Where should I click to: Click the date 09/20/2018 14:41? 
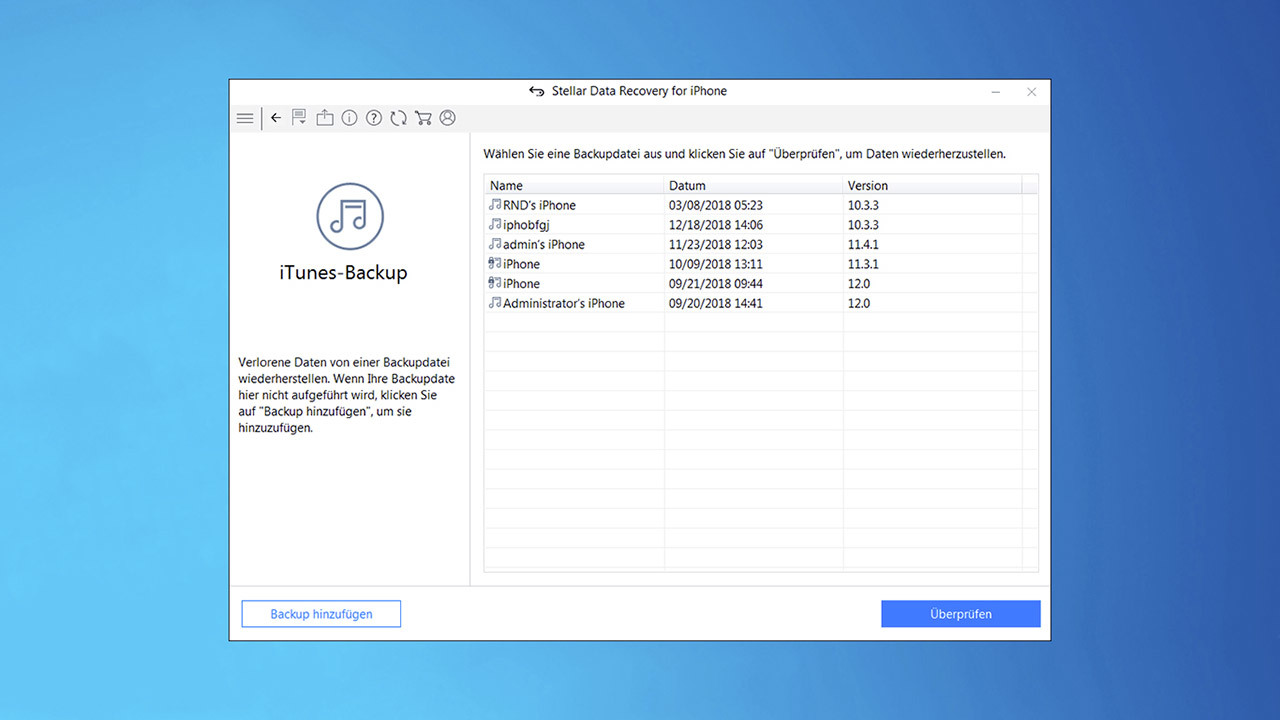point(716,303)
